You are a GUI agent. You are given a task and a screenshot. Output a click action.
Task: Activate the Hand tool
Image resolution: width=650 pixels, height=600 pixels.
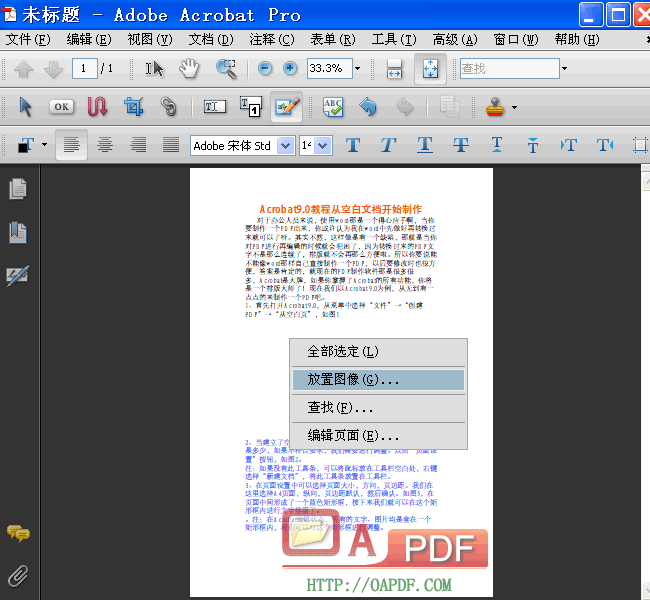(x=189, y=68)
